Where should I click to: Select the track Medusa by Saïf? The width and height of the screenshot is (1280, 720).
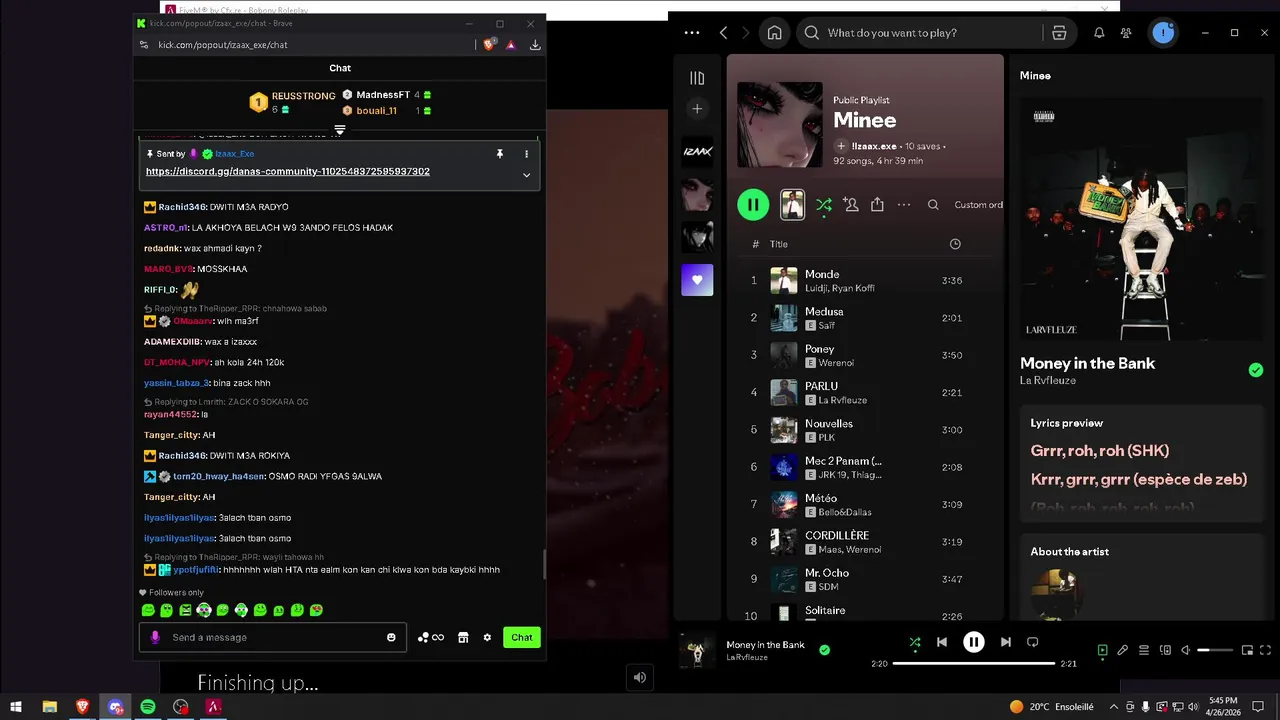coord(867,318)
